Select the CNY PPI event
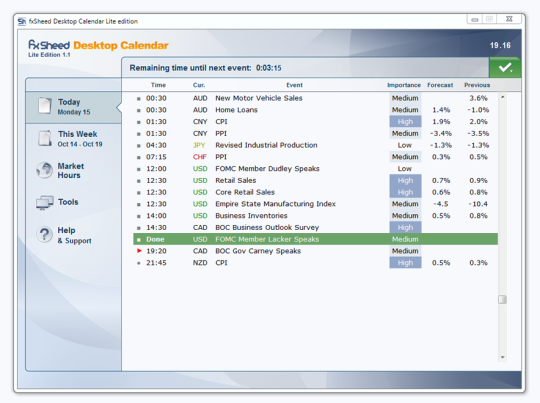 coord(315,133)
